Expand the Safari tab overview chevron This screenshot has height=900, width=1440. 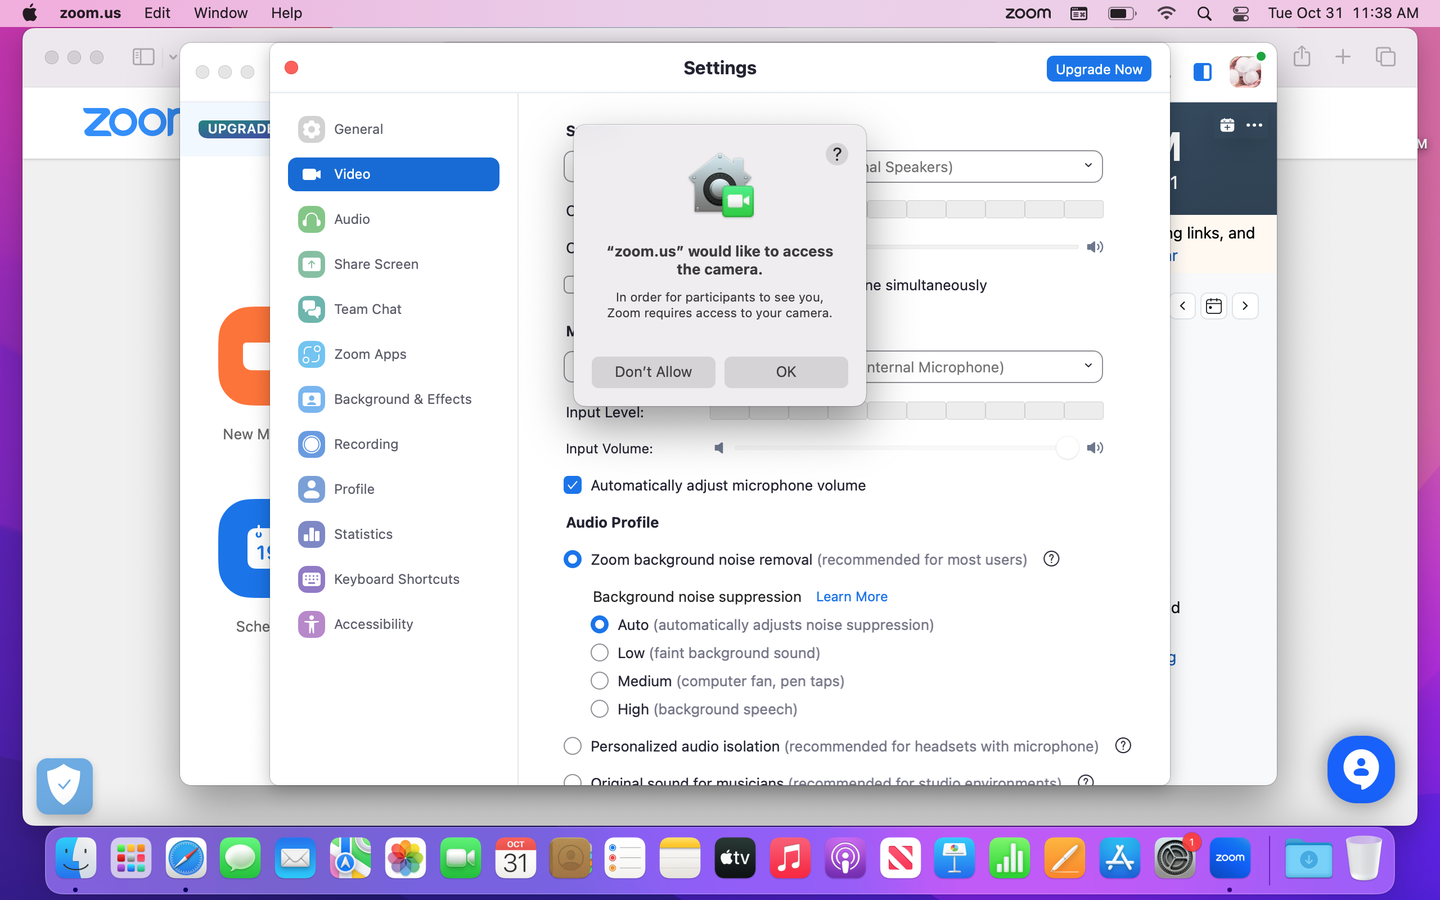(x=172, y=57)
